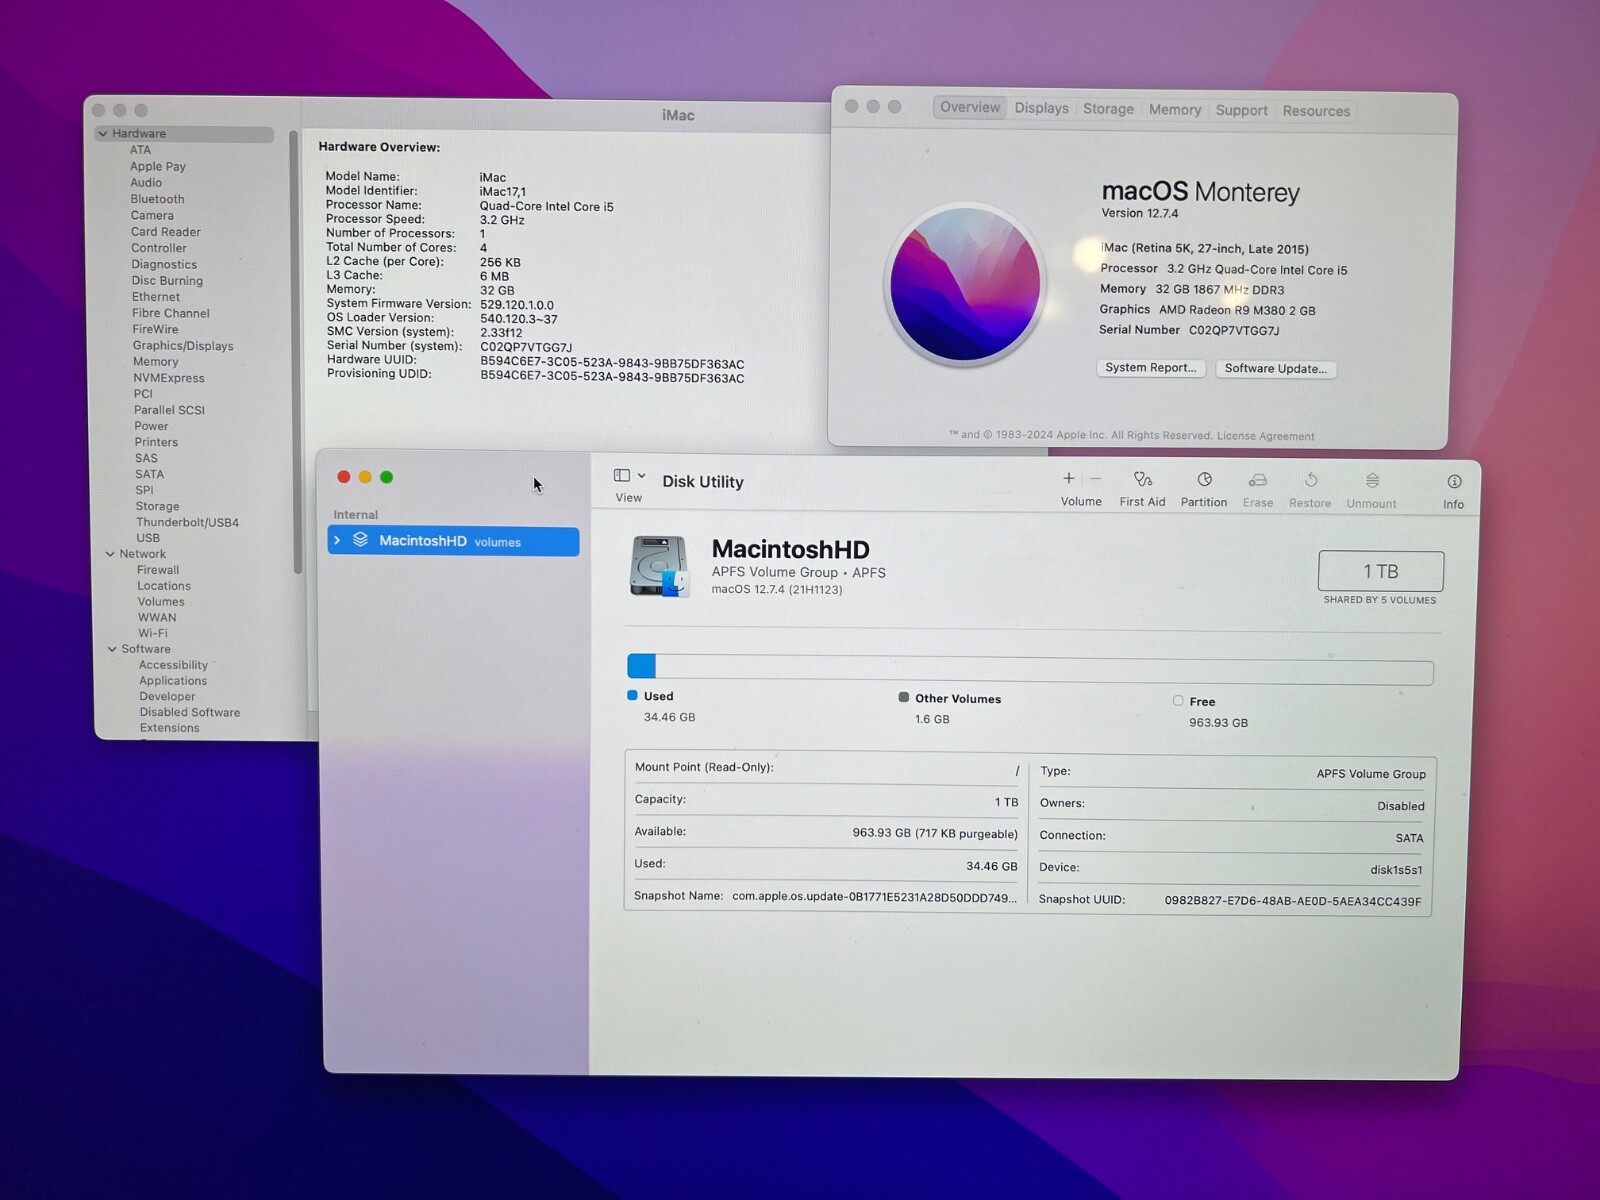This screenshot has height=1200, width=1600.
Task: Select Ethernet in the Hardware list
Action: (156, 297)
